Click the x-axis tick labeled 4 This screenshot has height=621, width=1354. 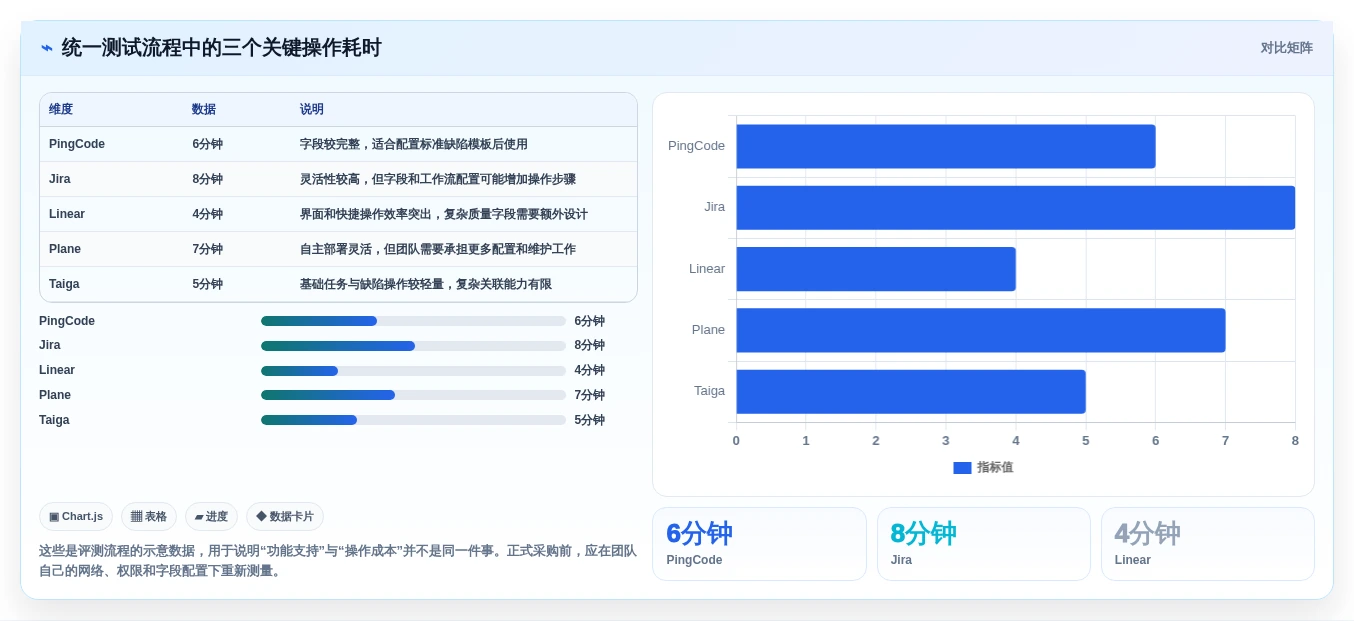click(x=1016, y=441)
